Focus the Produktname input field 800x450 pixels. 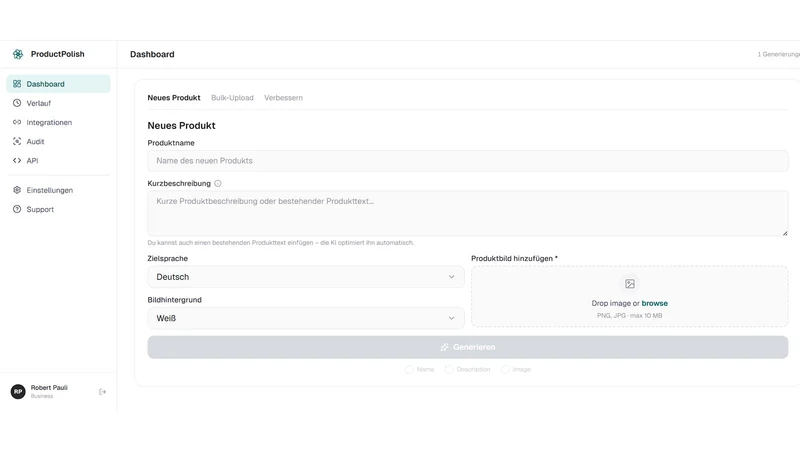click(x=468, y=161)
